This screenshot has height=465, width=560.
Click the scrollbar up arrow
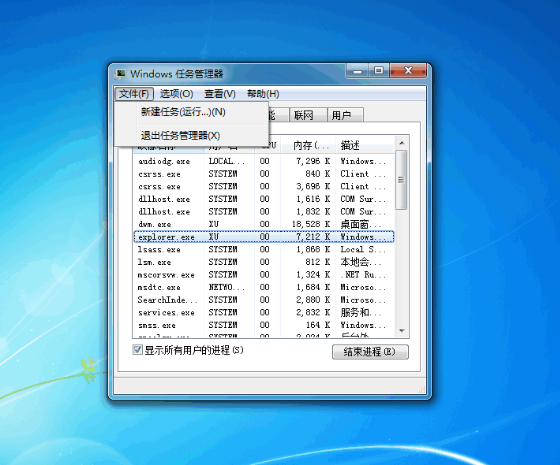click(x=401, y=144)
